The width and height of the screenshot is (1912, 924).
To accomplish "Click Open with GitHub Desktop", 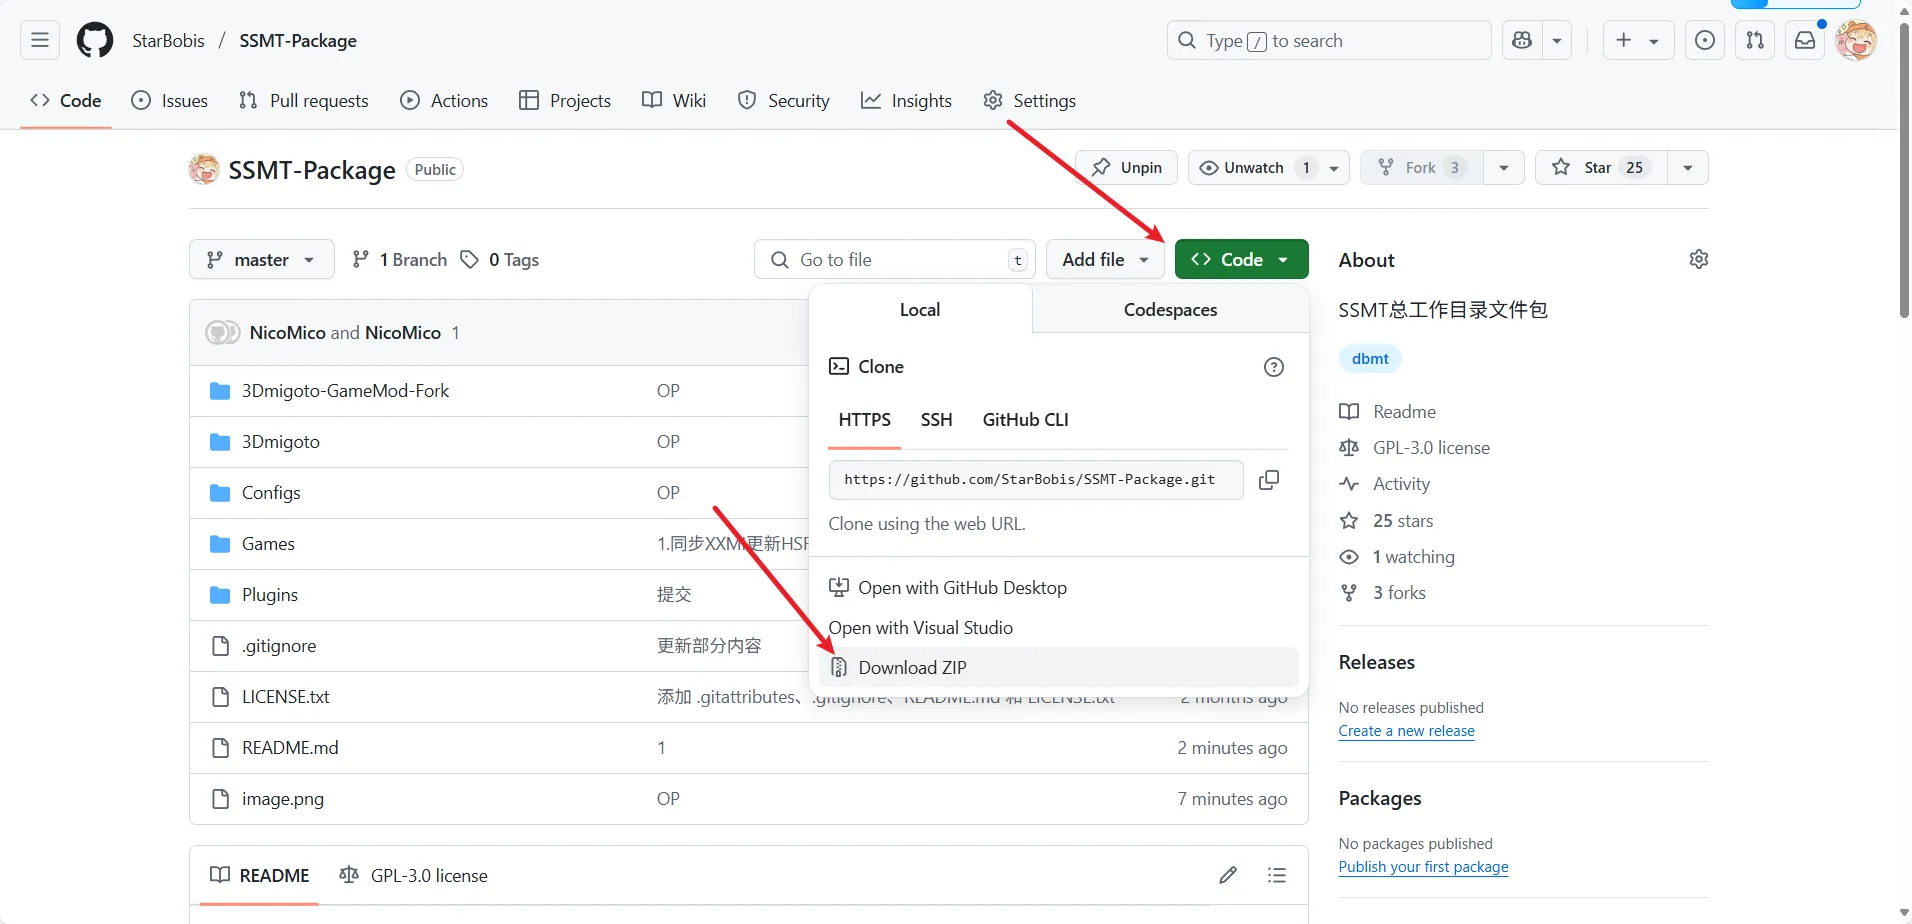I will (1058, 588).
